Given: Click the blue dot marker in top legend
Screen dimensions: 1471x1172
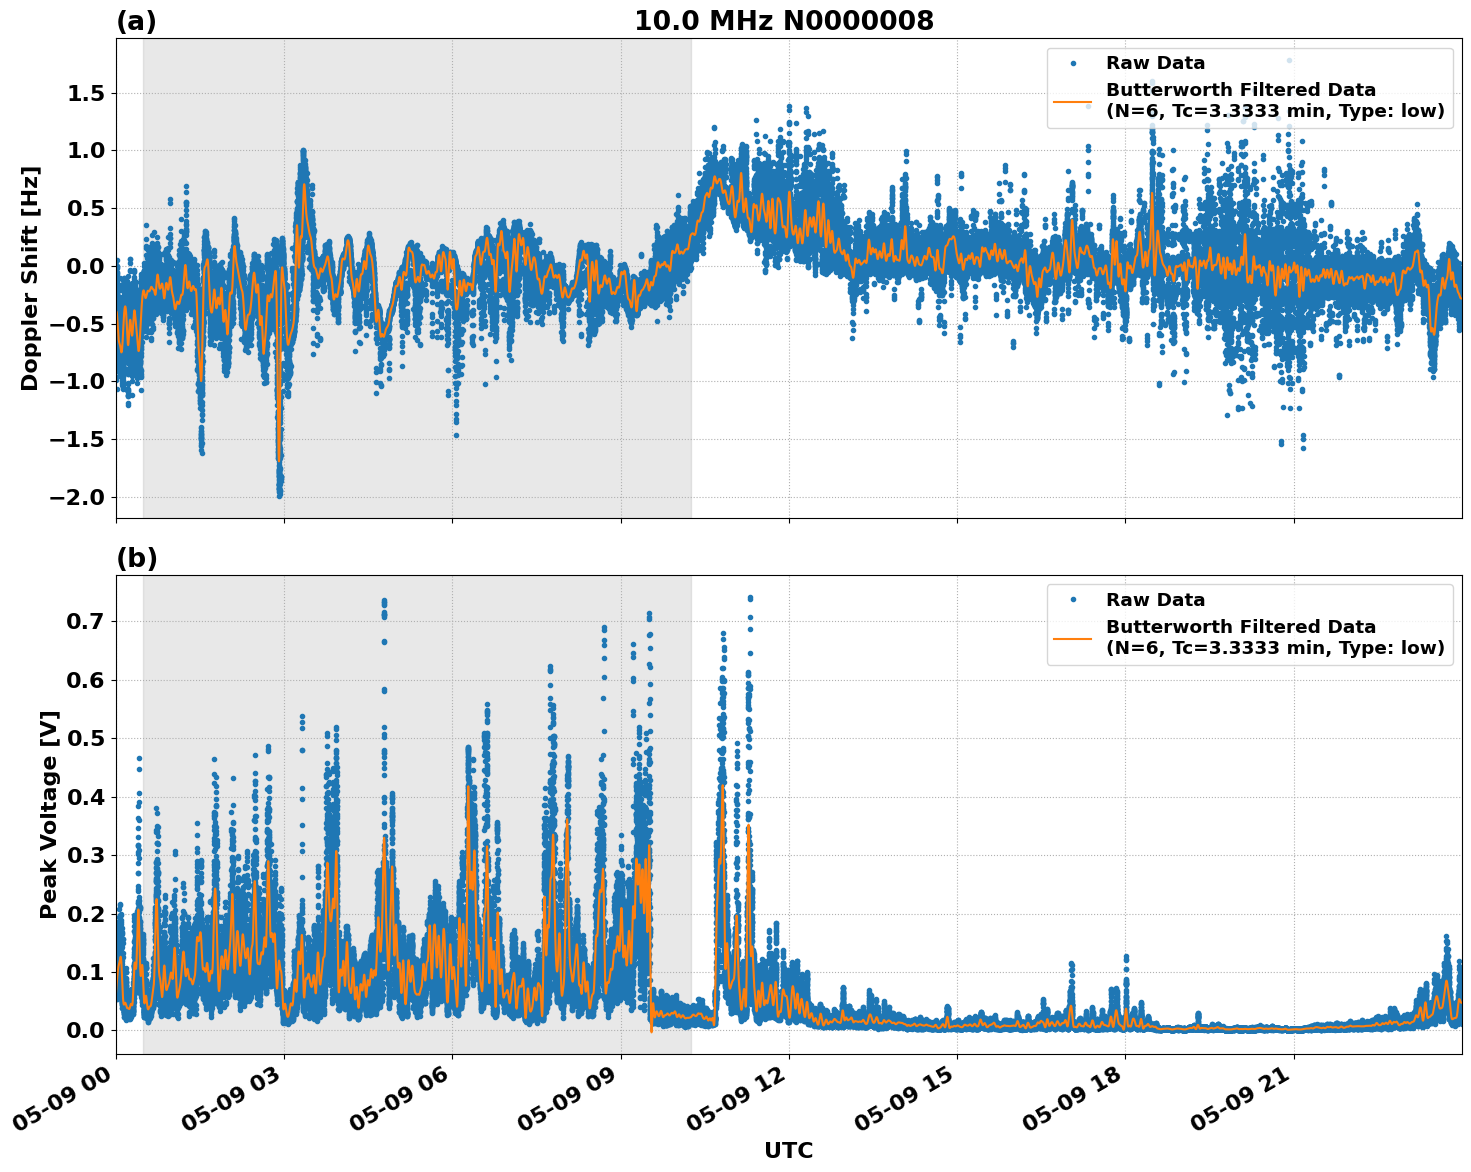Looking at the screenshot, I should tap(1073, 63).
